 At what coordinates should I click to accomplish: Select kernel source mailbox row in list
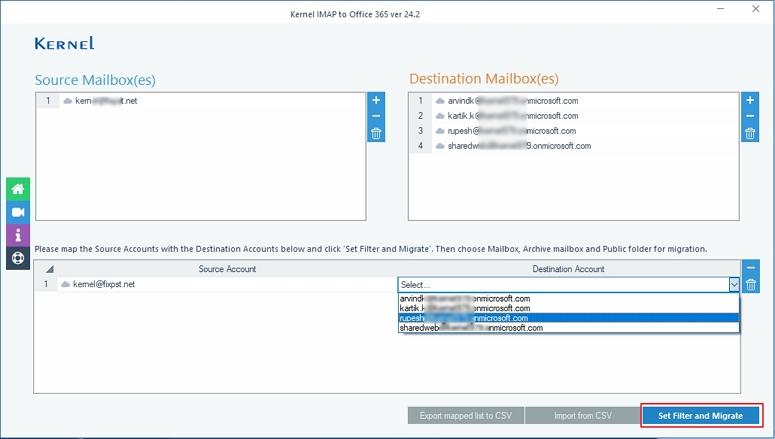coord(201,101)
